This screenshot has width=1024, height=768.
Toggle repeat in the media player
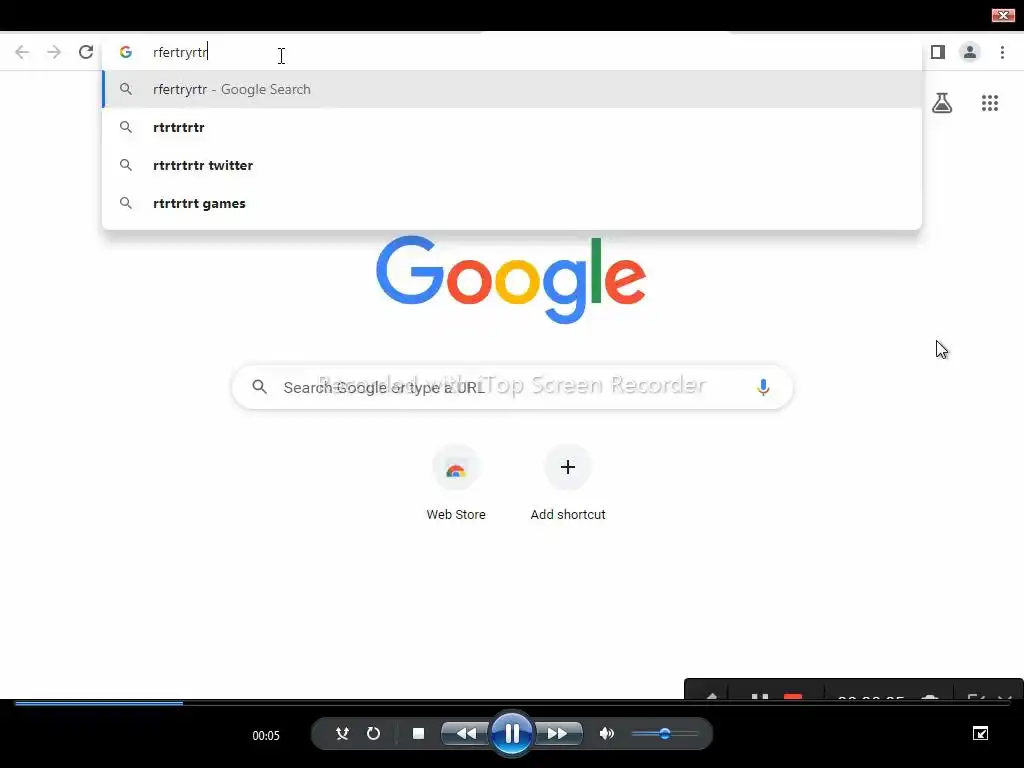(373, 733)
